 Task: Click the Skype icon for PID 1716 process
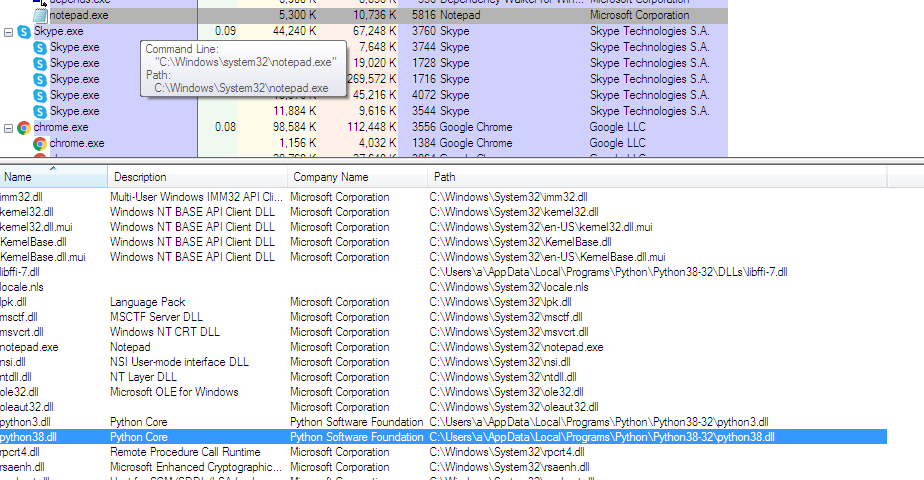[40, 80]
